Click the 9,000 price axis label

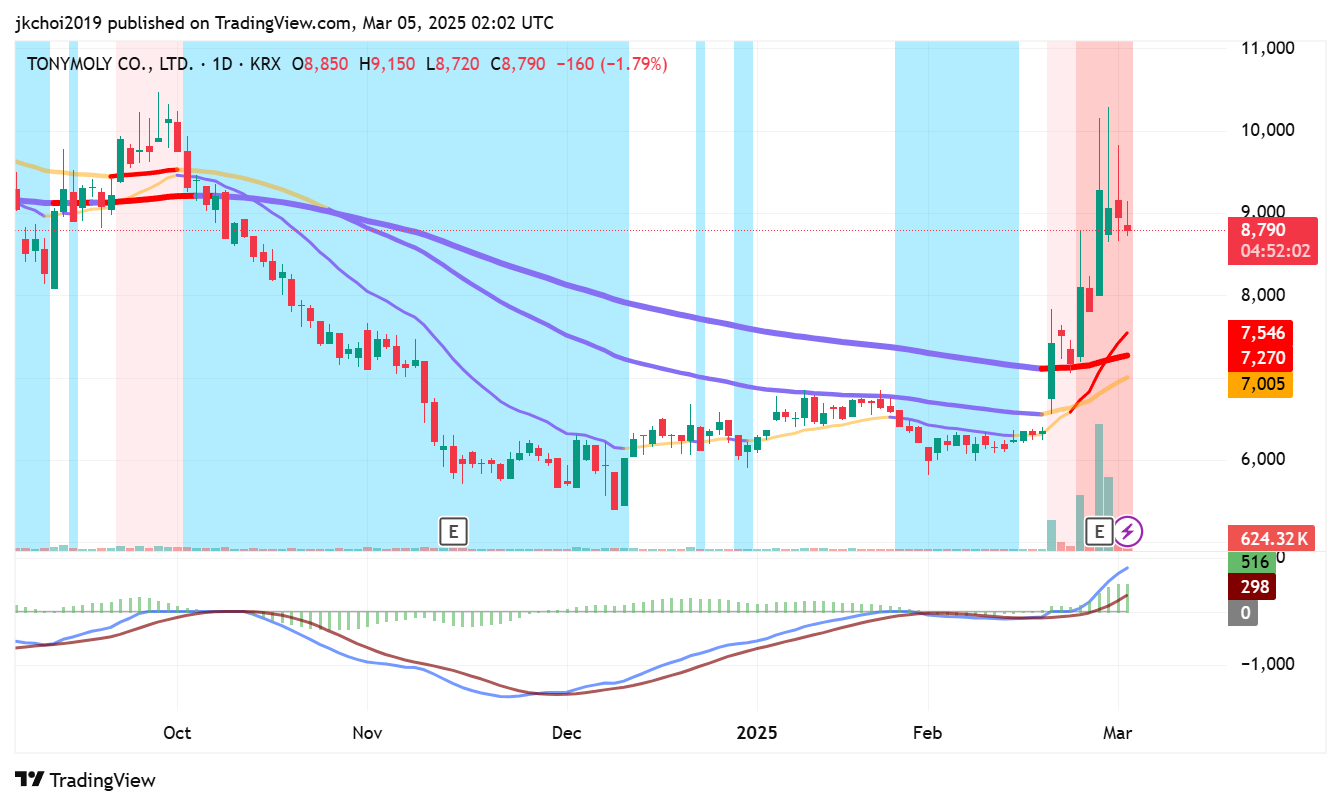point(1263,212)
